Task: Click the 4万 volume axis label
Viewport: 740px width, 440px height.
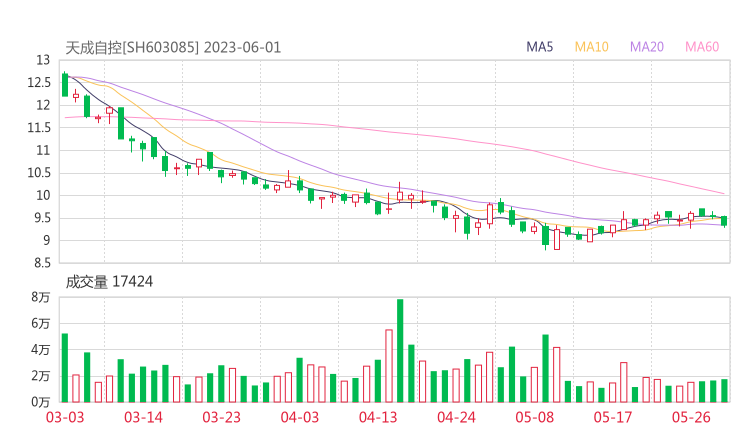Action: [x=41, y=350]
